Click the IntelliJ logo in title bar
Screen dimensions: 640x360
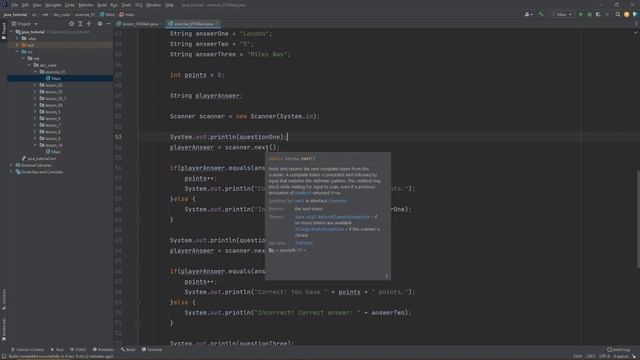click(4, 4)
